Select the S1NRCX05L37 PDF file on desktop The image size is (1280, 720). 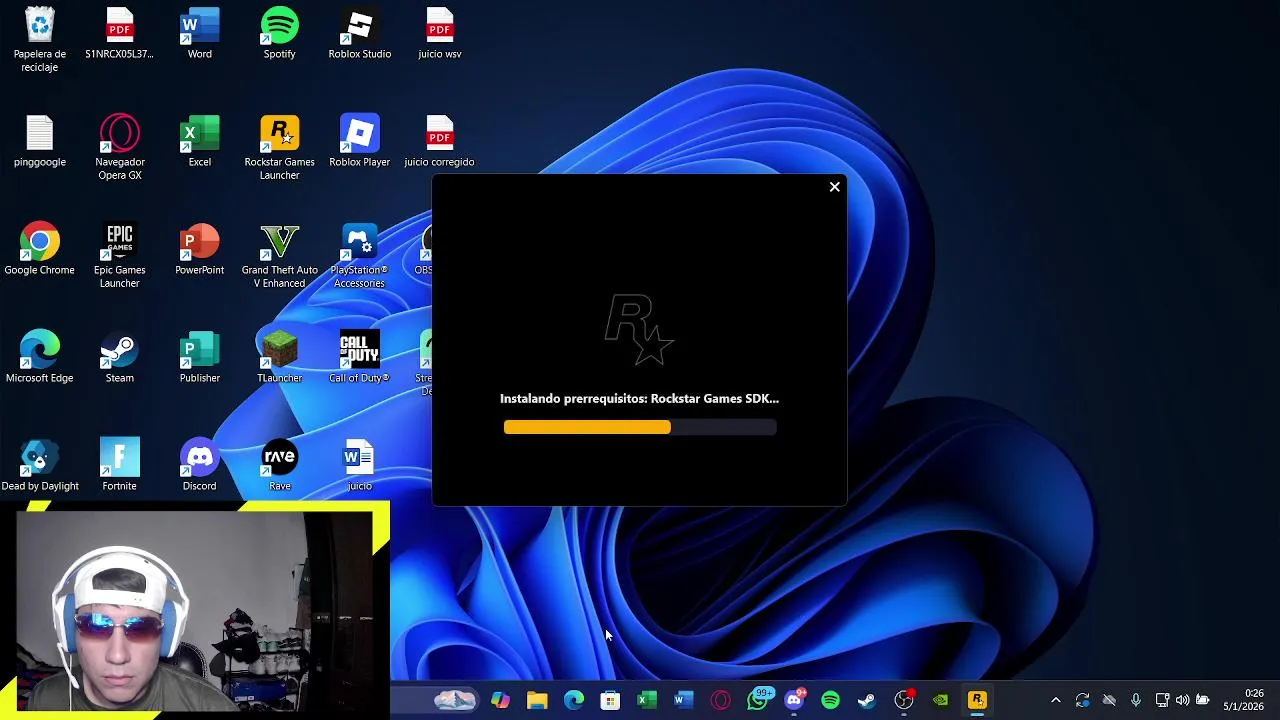pos(119,33)
